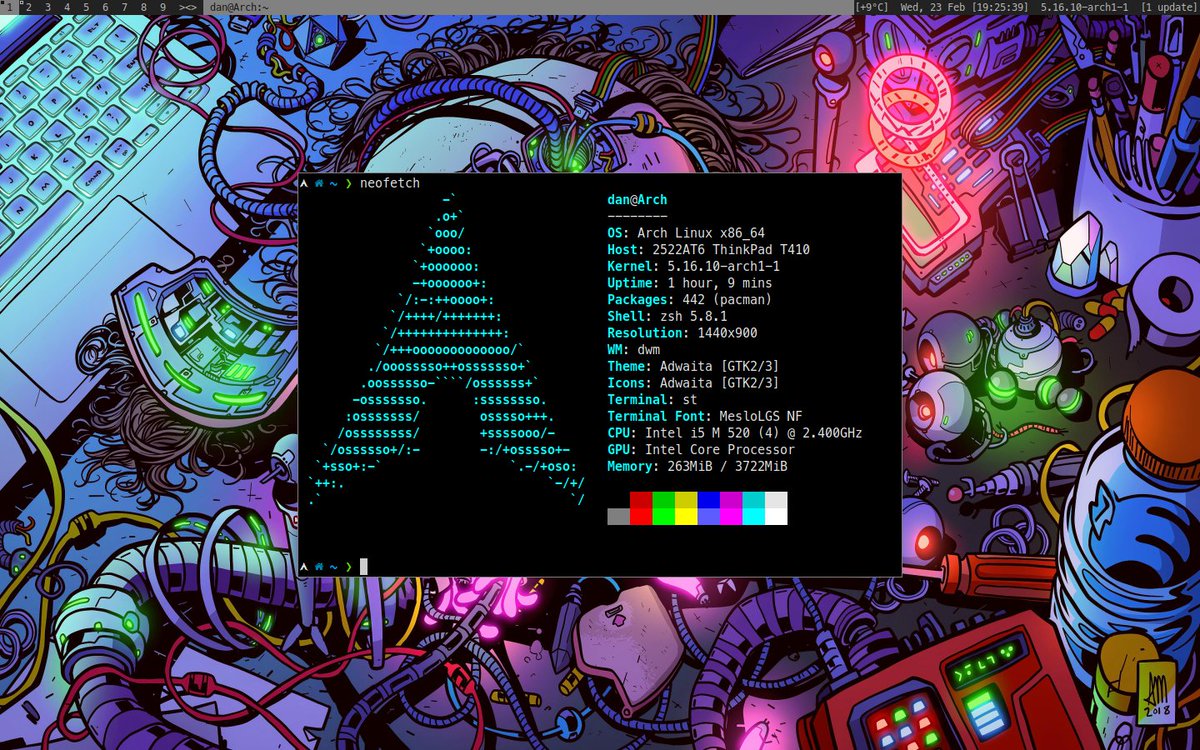The width and height of the screenshot is (1200, 750).
Task: Click the Arch logo icon at the empty prompt
Action: tap(304, 567)
